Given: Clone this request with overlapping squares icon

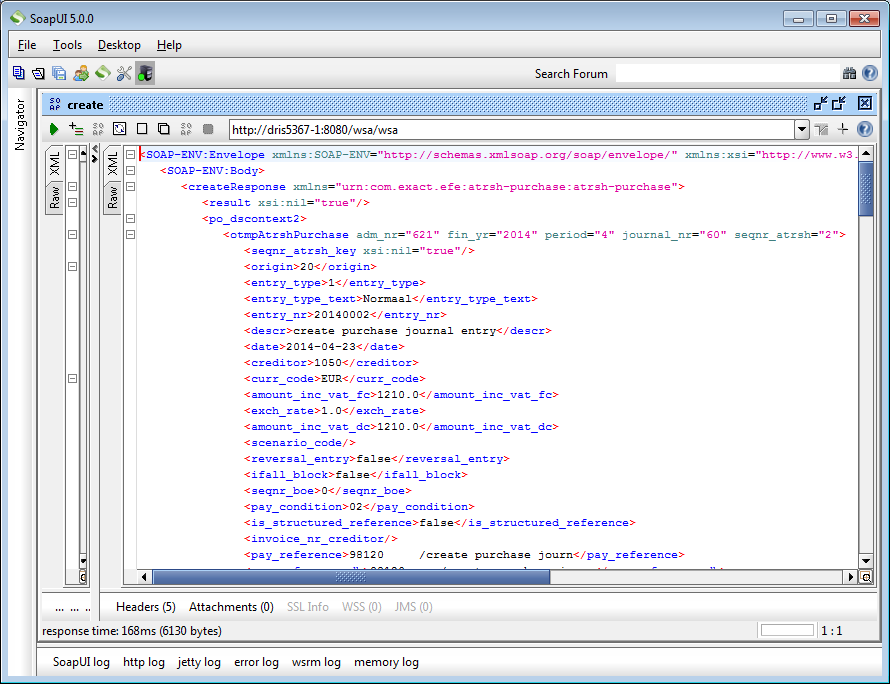Looking at the screenshot, I should pyautogui.click(x=163, y=129).
